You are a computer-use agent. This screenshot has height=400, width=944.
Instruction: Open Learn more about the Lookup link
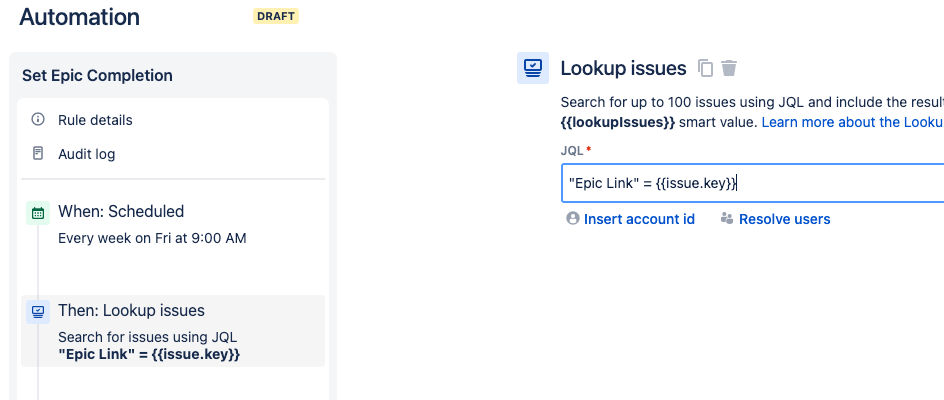coord(852,122)
